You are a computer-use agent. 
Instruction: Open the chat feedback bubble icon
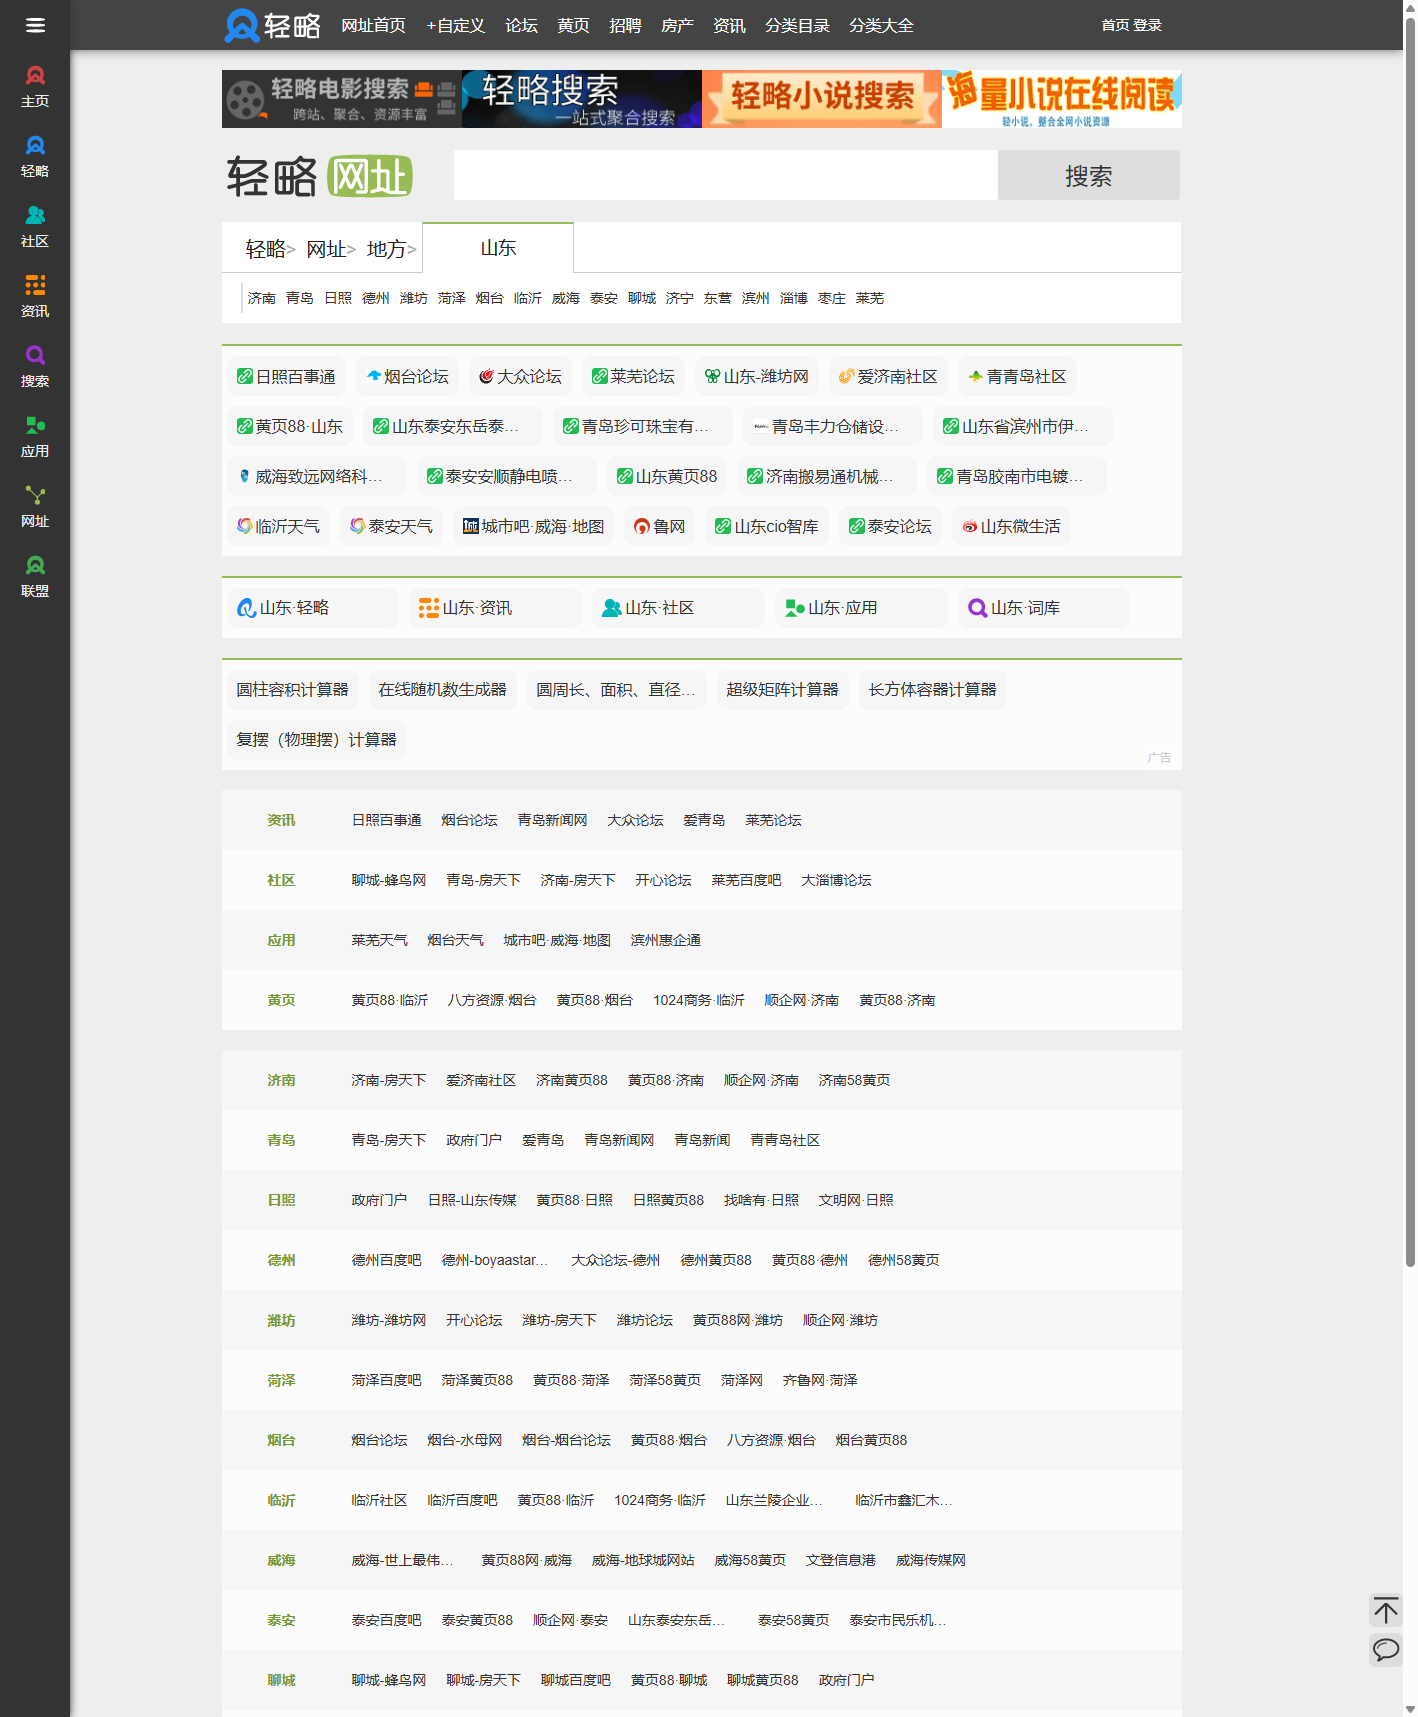click(1385, 1649)
